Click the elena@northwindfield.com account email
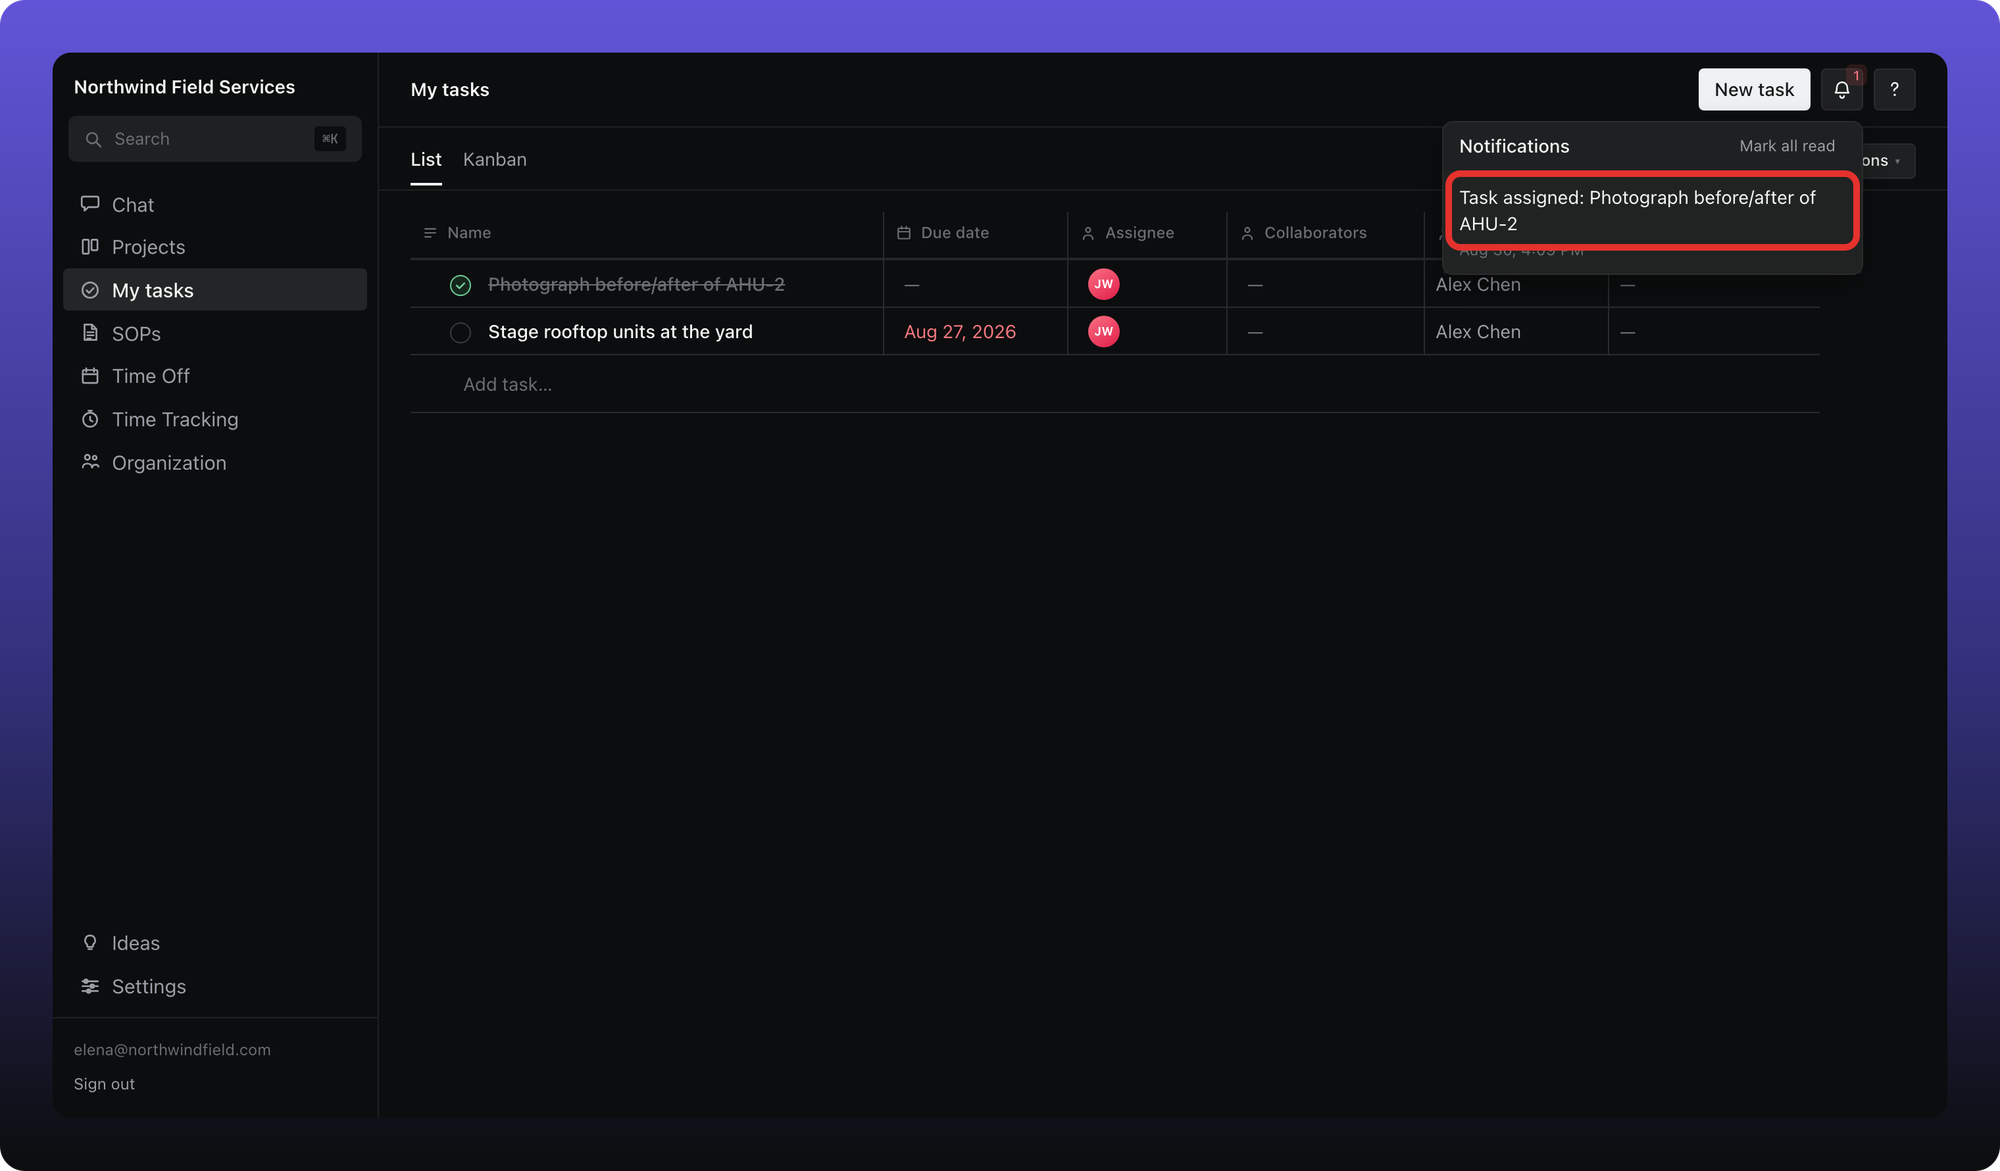2000x1171 pixels. tap(172, 1050)
